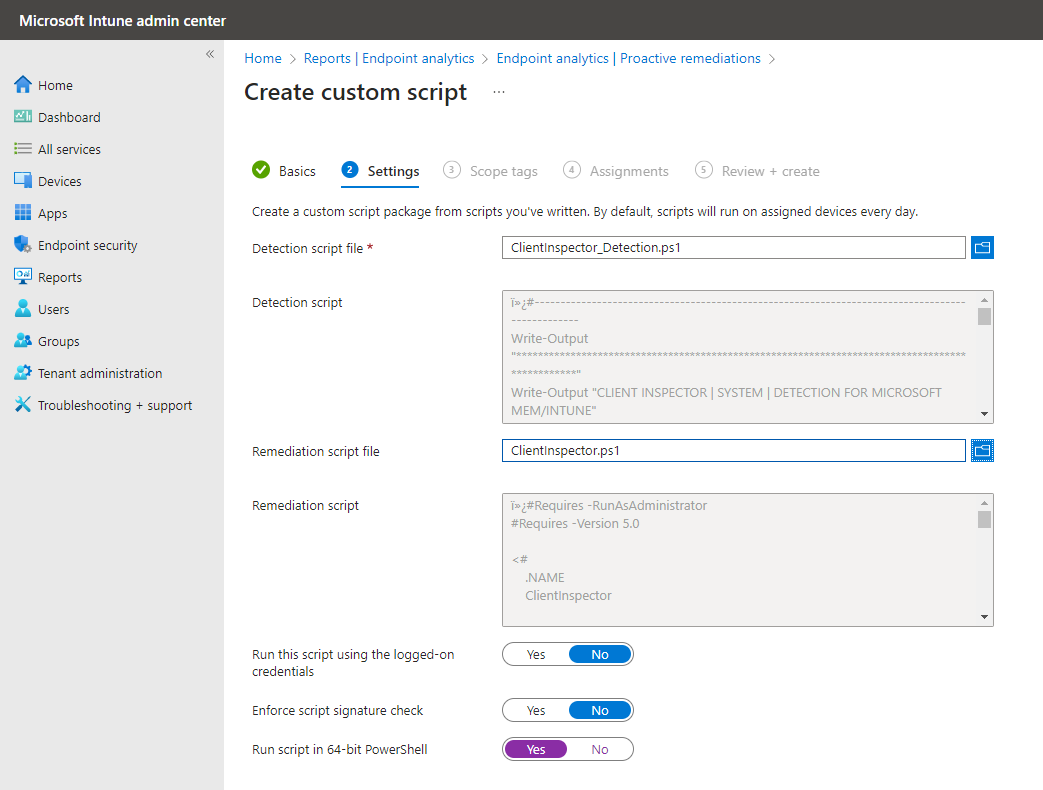This screenshot has width=1043, height=790.
Task: Open Endpoint analytics | Proactive remediations breadcrumb
Action: point(629,59)
